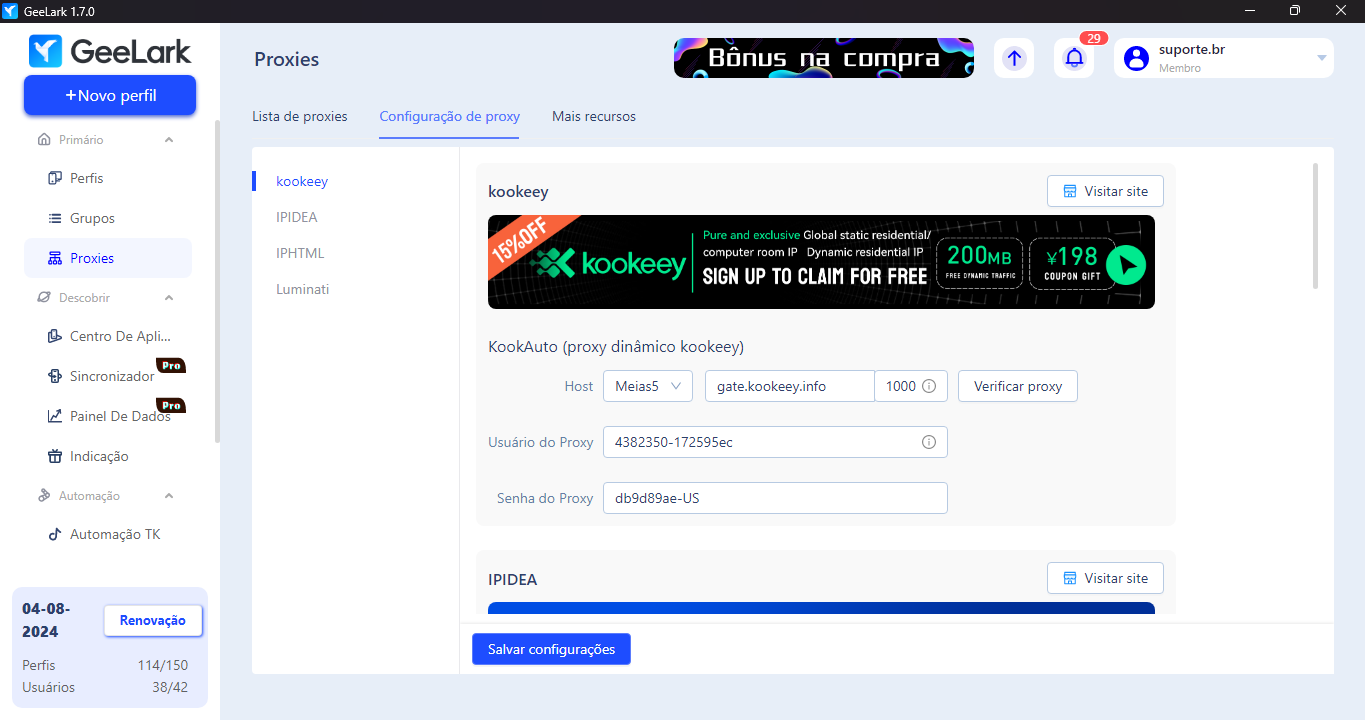Click the 04-08-2024 expiry date

46,620
